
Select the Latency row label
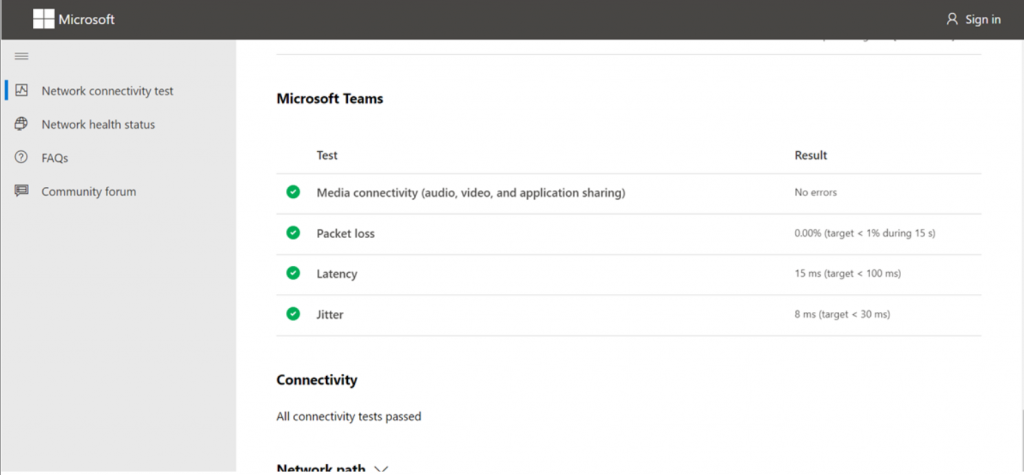337,274
